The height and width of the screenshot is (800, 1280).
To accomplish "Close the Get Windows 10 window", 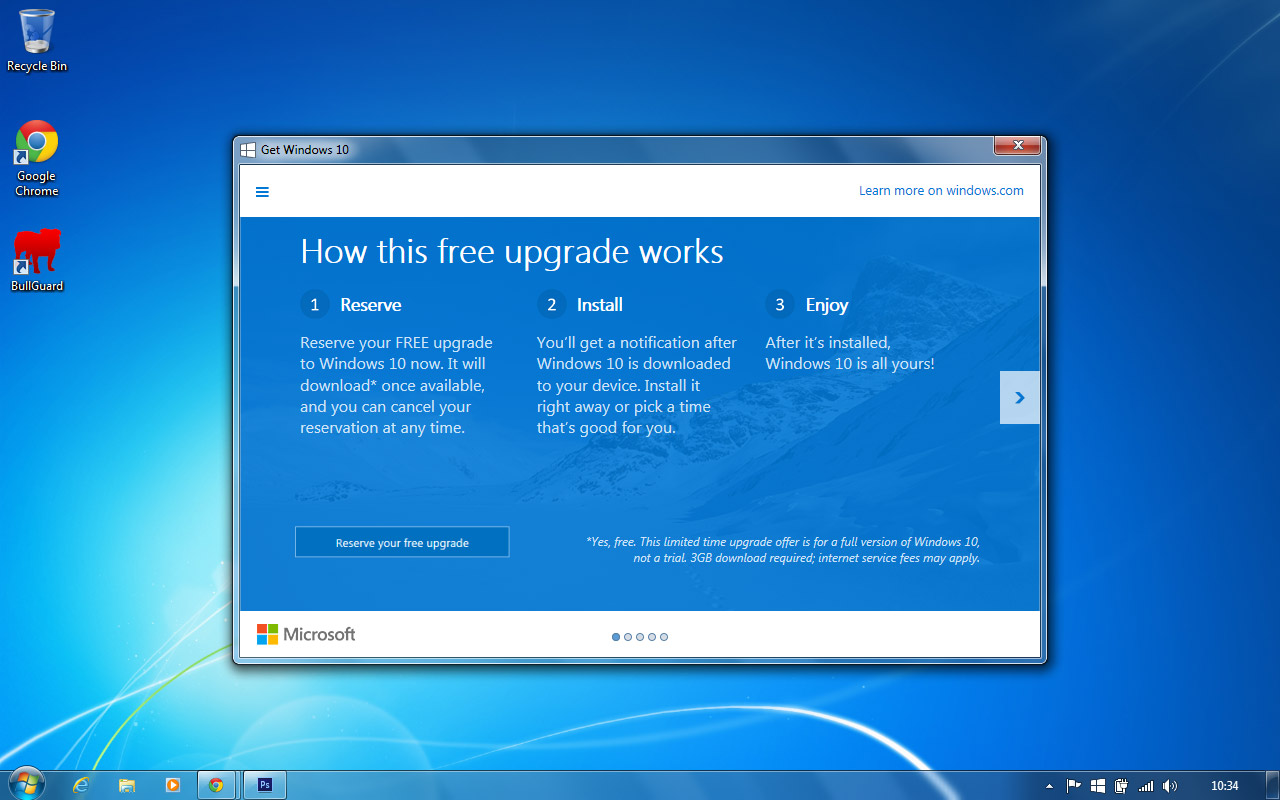I will click(1018, 146).
